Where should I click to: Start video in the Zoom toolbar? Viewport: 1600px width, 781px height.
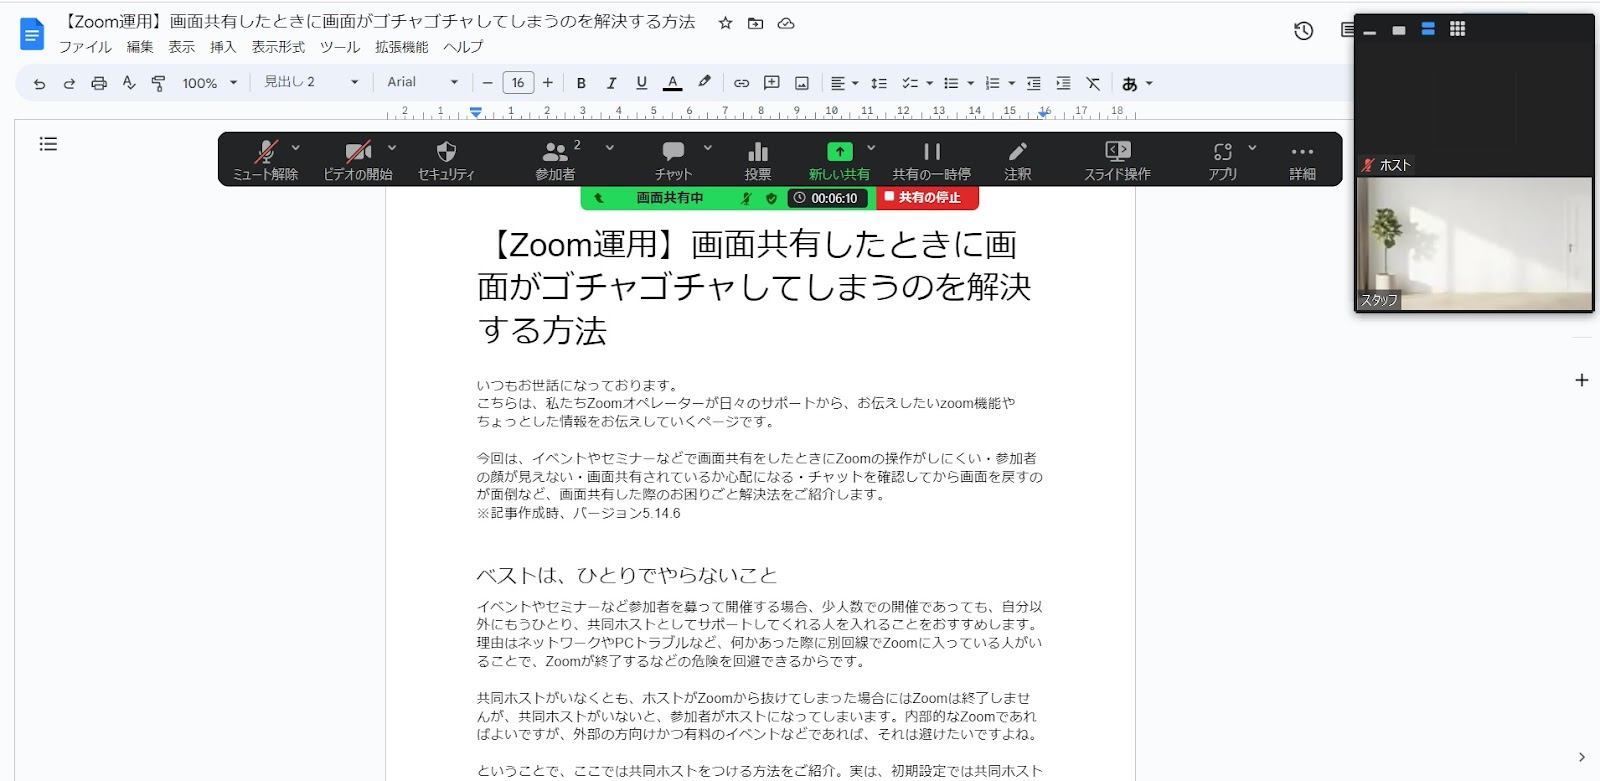pos(357,160)
